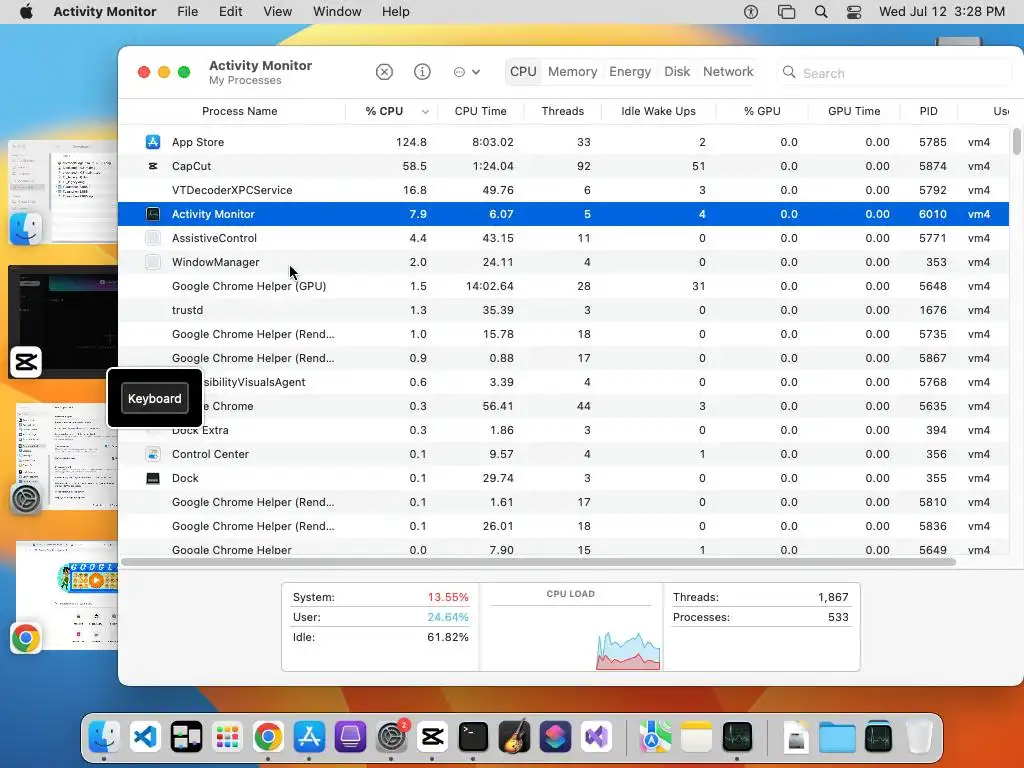Open the File menu
The image size is (1024, 768).
coord(187,12)
